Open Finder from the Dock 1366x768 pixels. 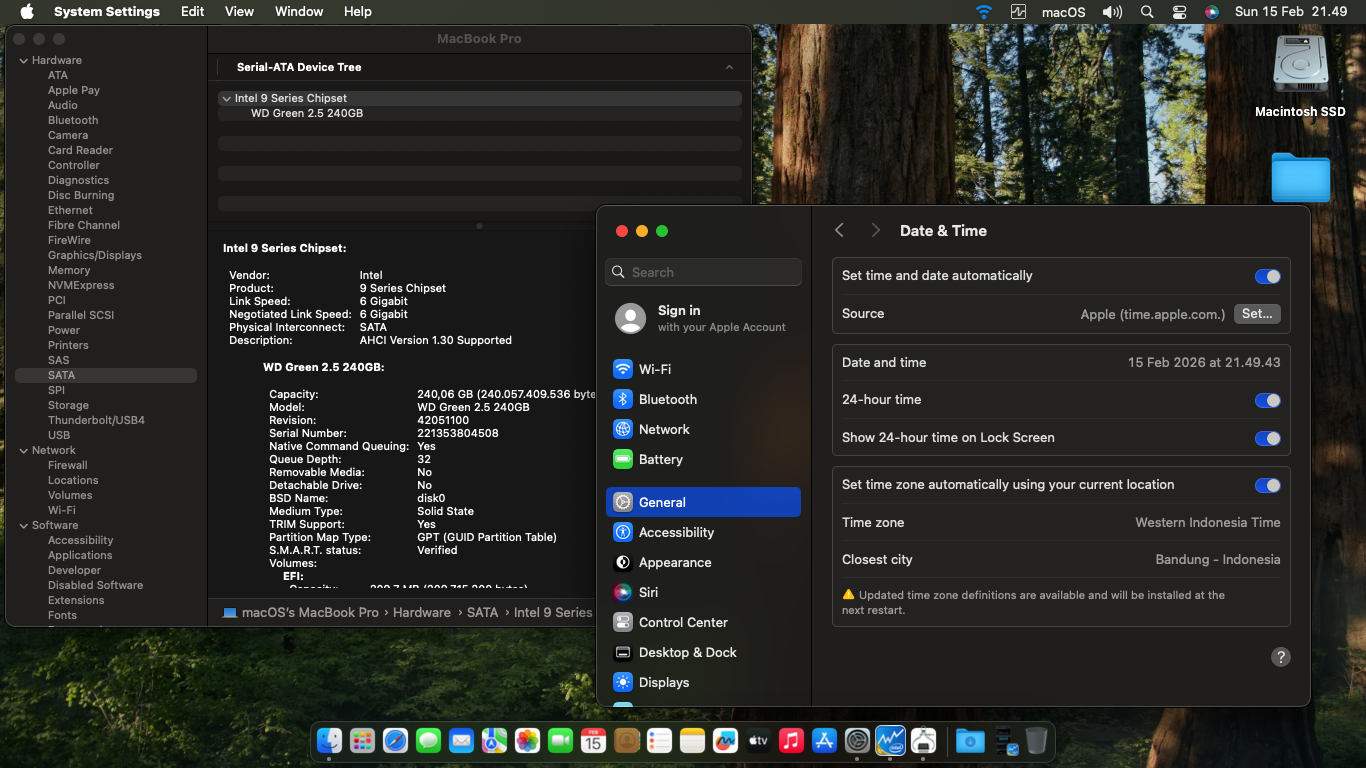(x=330, y=740)
